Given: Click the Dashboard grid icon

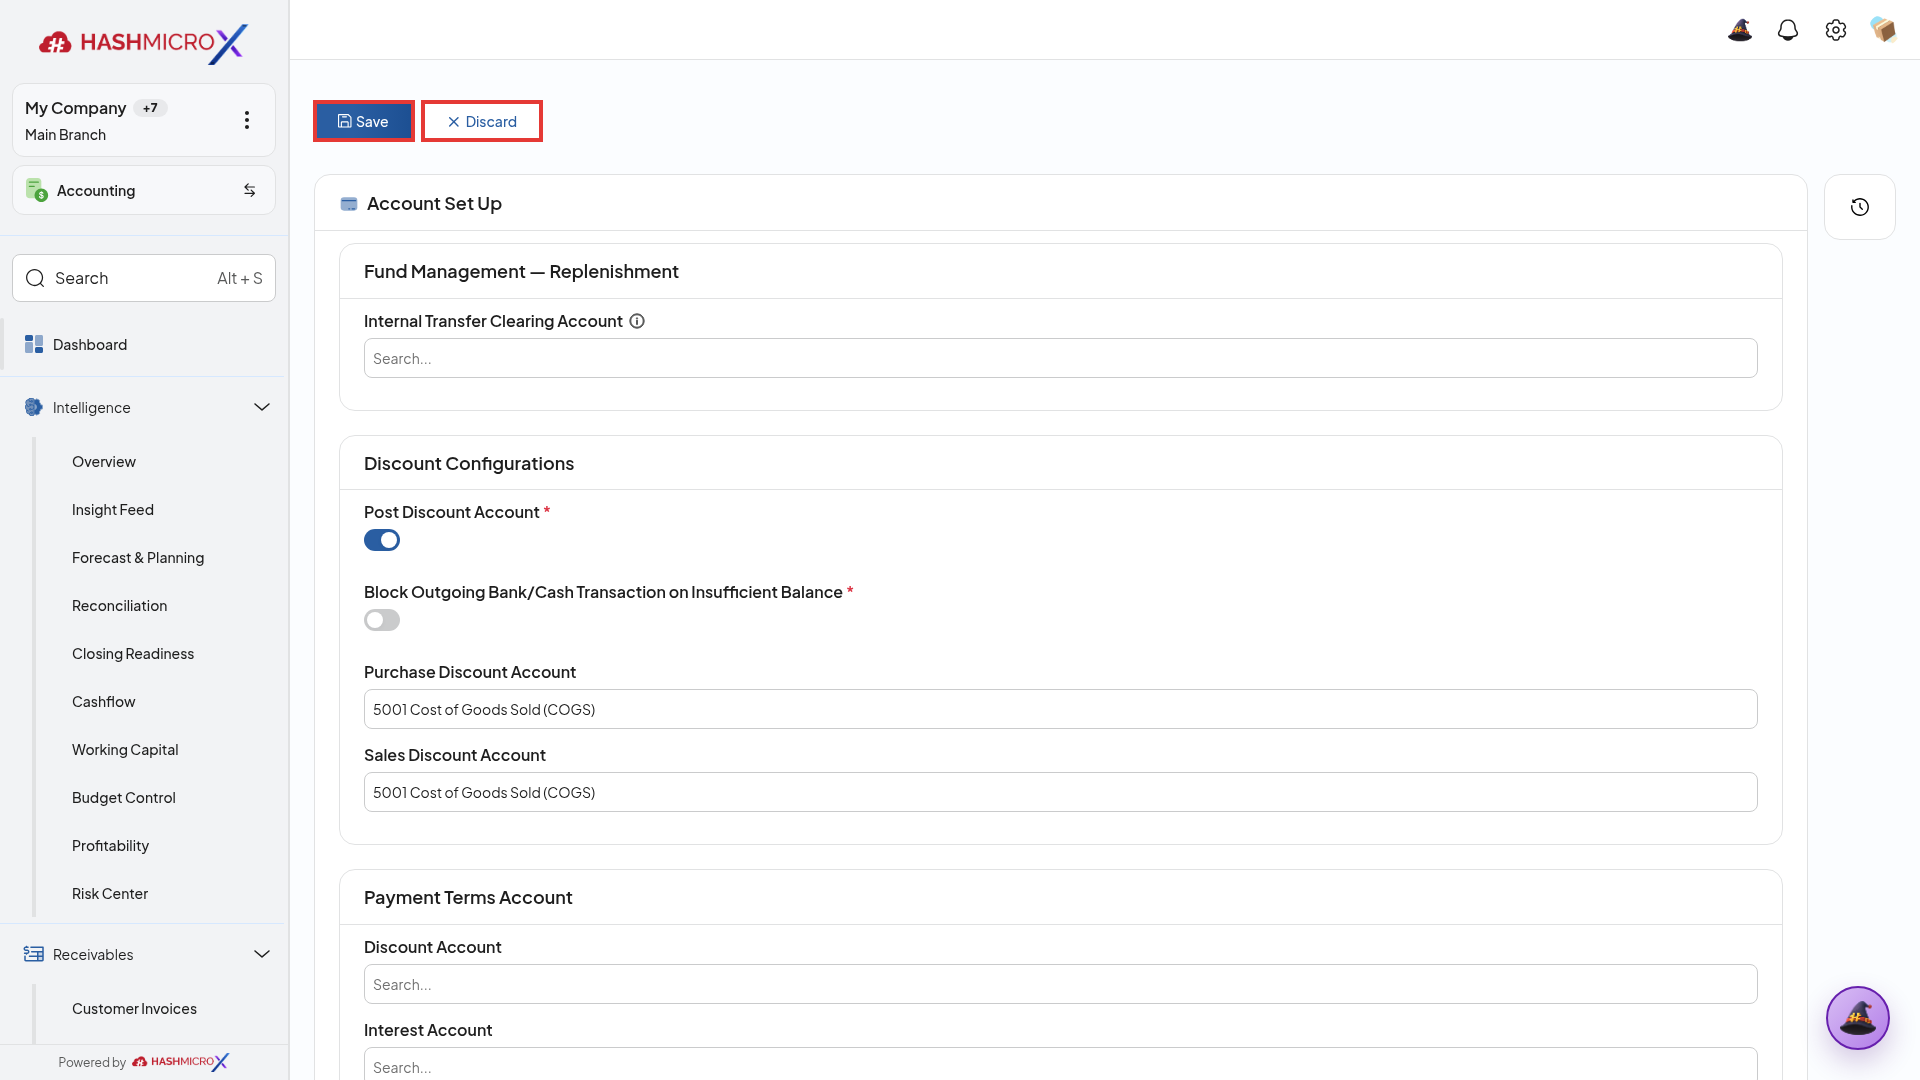Looking at the screenshot, I should click(34, 344).
